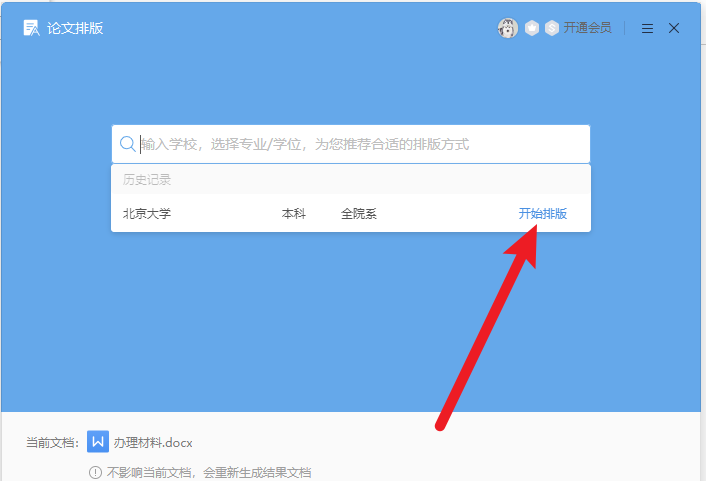Click the hexagon S coin badge
Viewport: 706px width, 481px height.
tap(552, 28)
